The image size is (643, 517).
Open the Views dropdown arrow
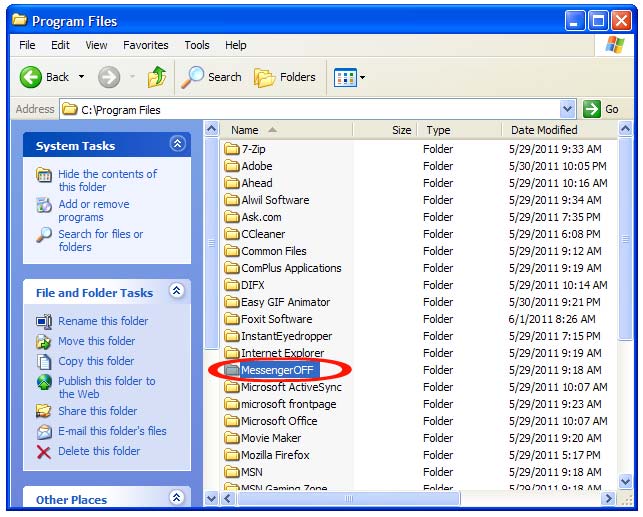(x=363, y=77)
